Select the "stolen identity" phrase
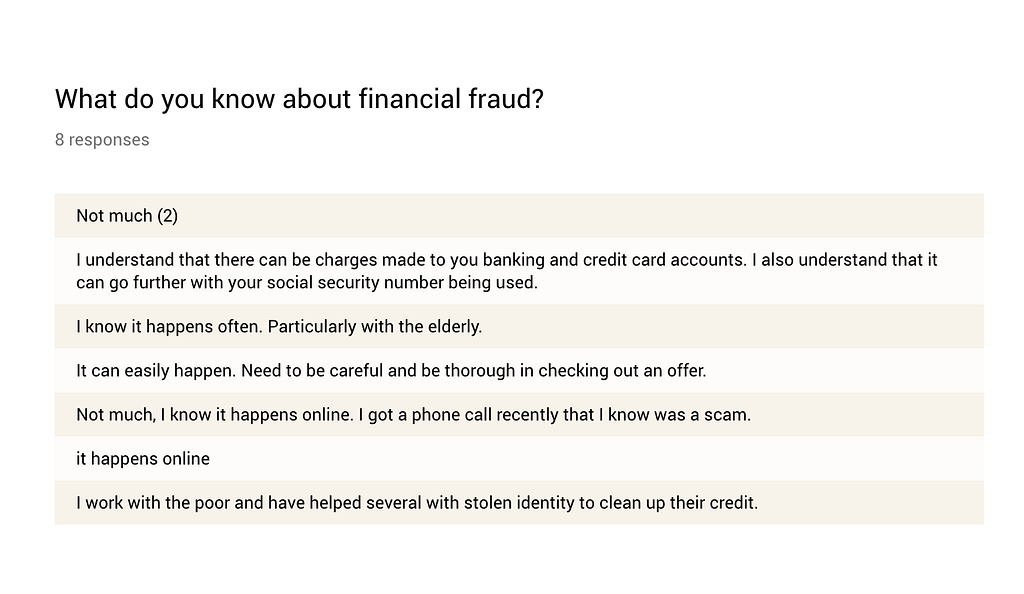This screenshot has width=1024, height=594. point(519,503)
